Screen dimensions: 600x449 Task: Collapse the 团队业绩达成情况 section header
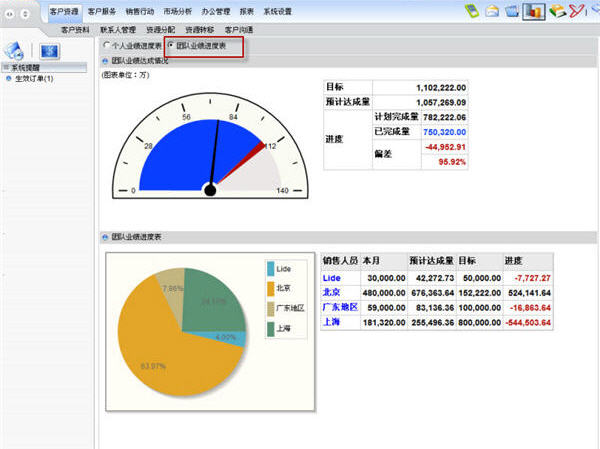coord(105,61)
